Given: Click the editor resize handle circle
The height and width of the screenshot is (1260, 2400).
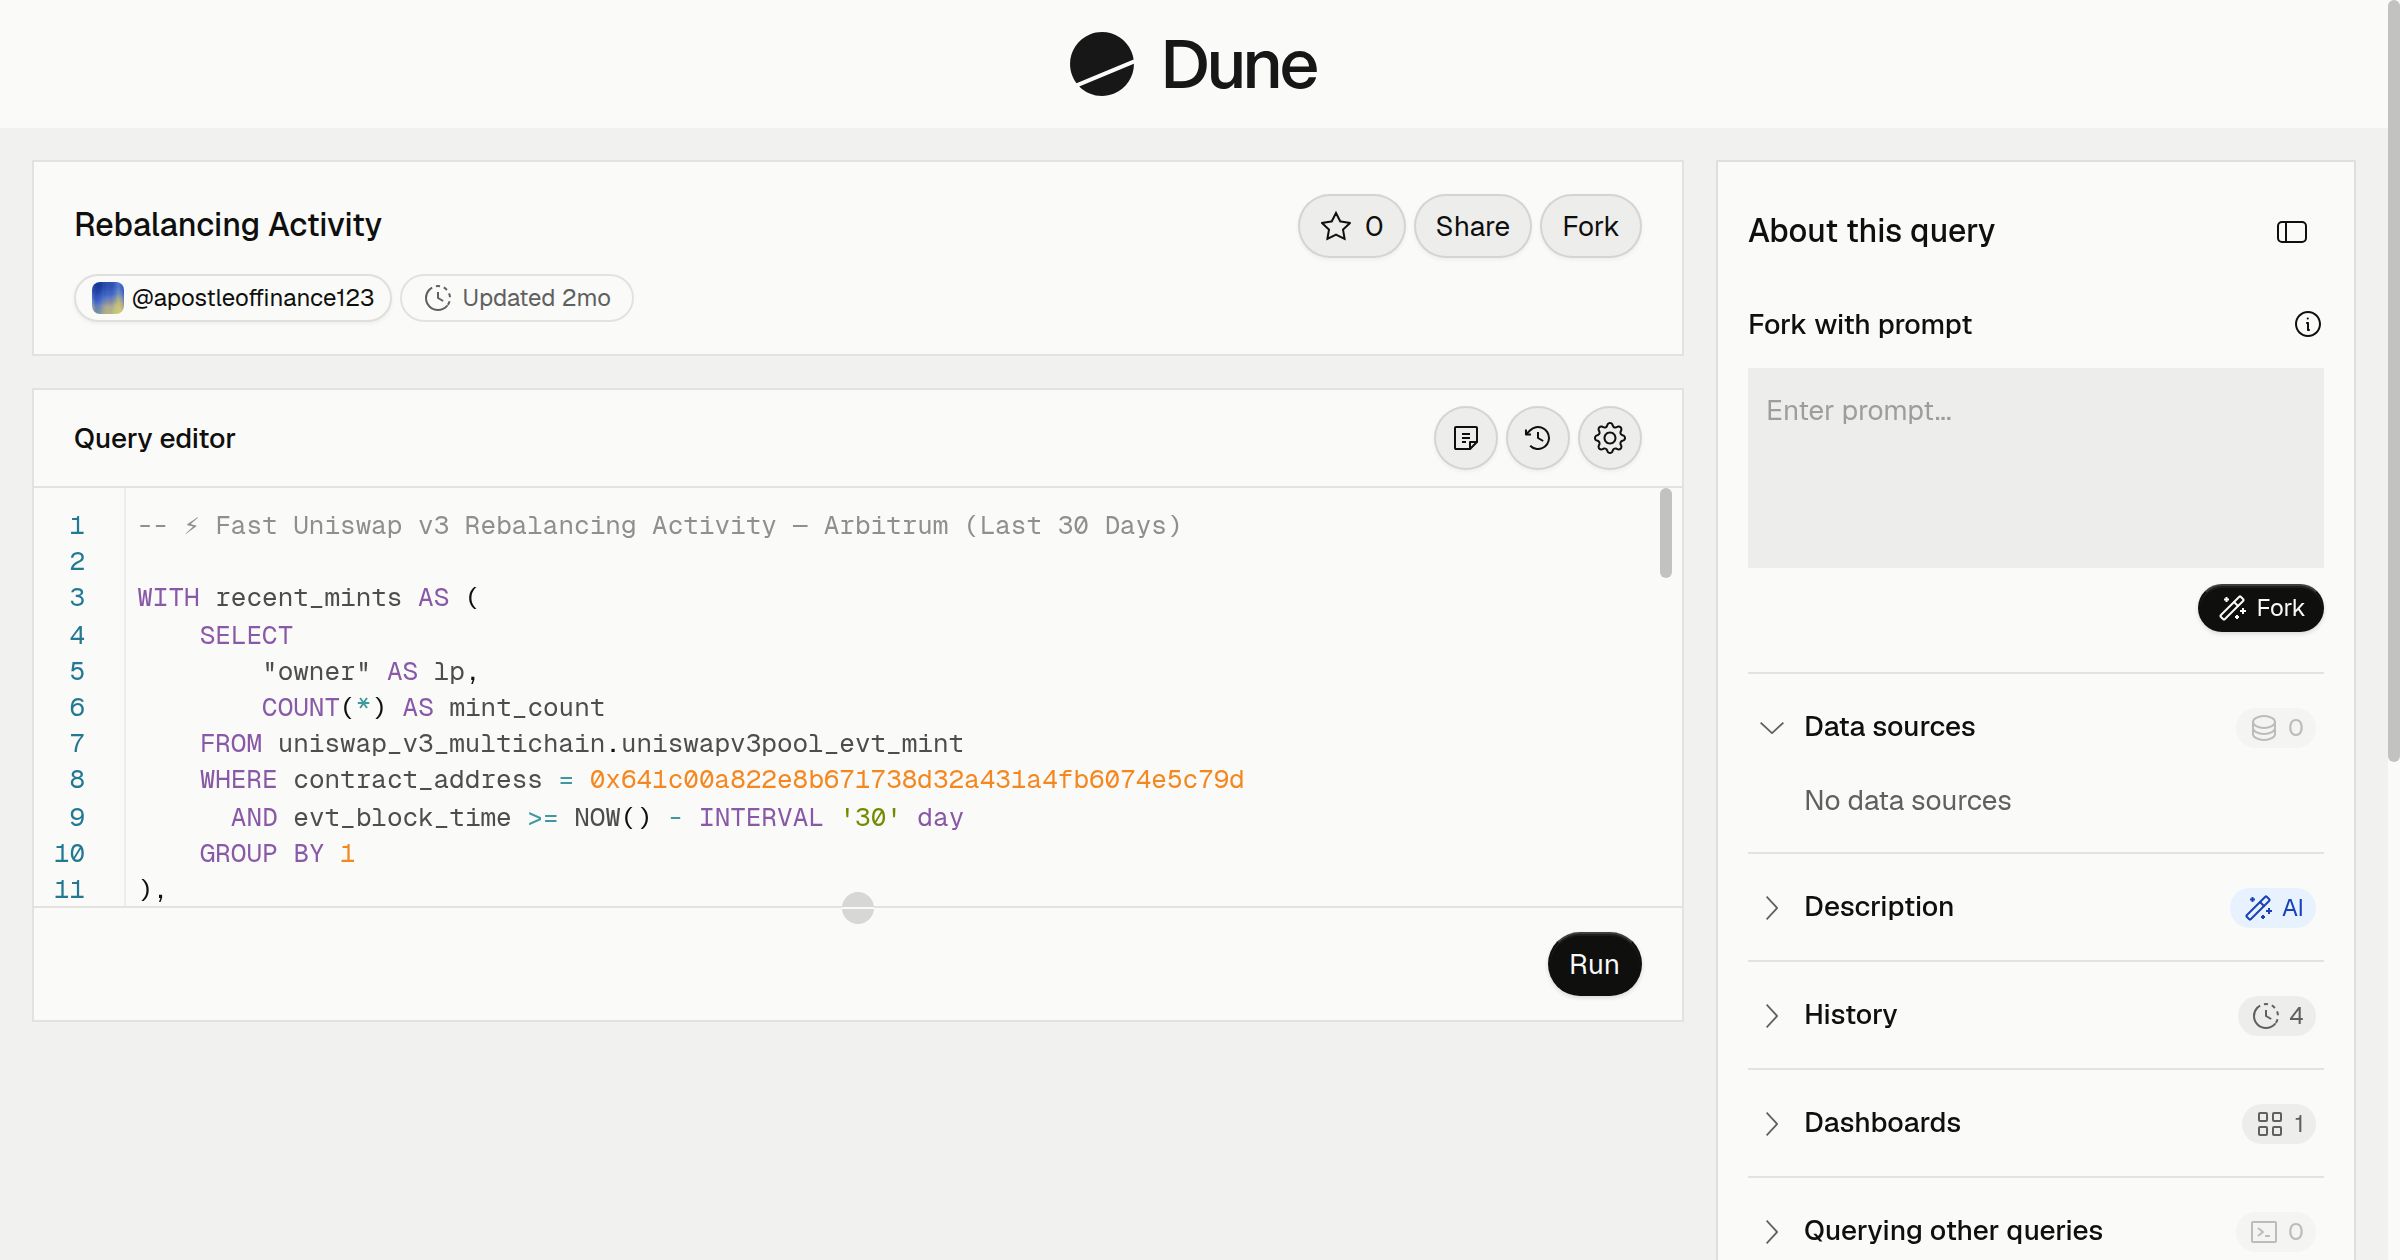Looking at the screenshot, I should tap(858, 908).
